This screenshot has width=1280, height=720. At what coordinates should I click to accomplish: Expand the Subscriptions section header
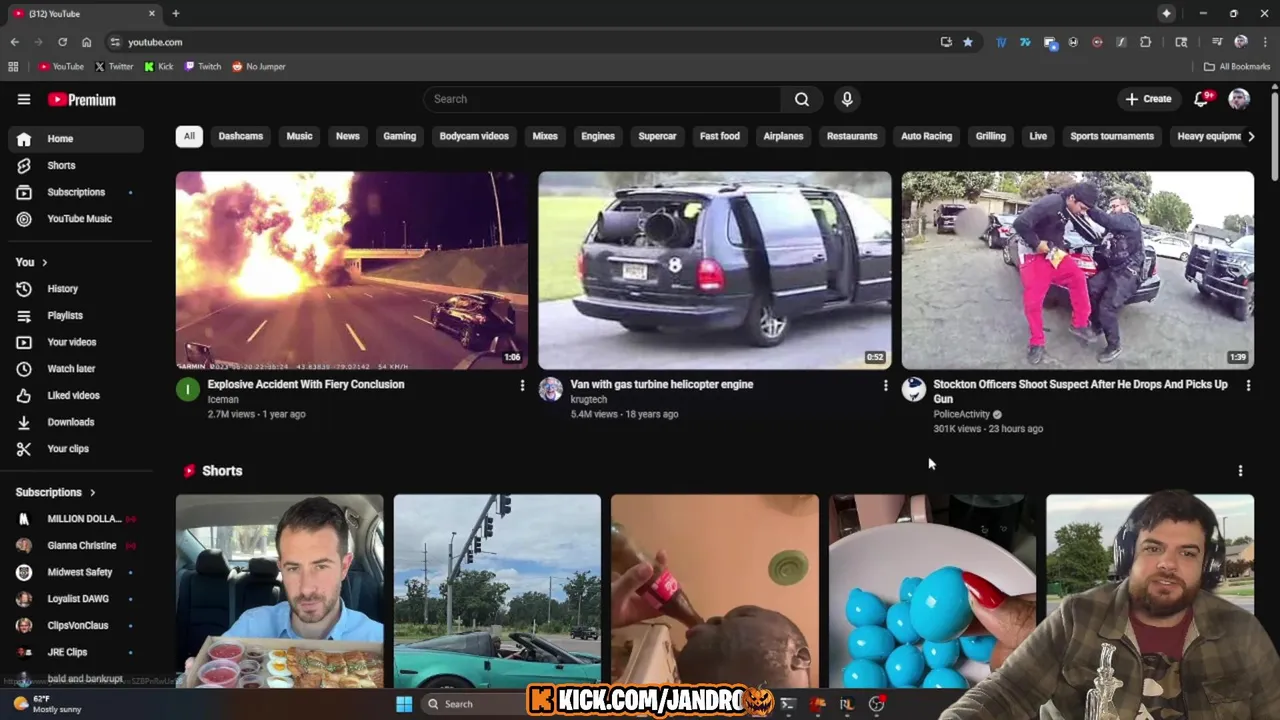pos(56,492)
